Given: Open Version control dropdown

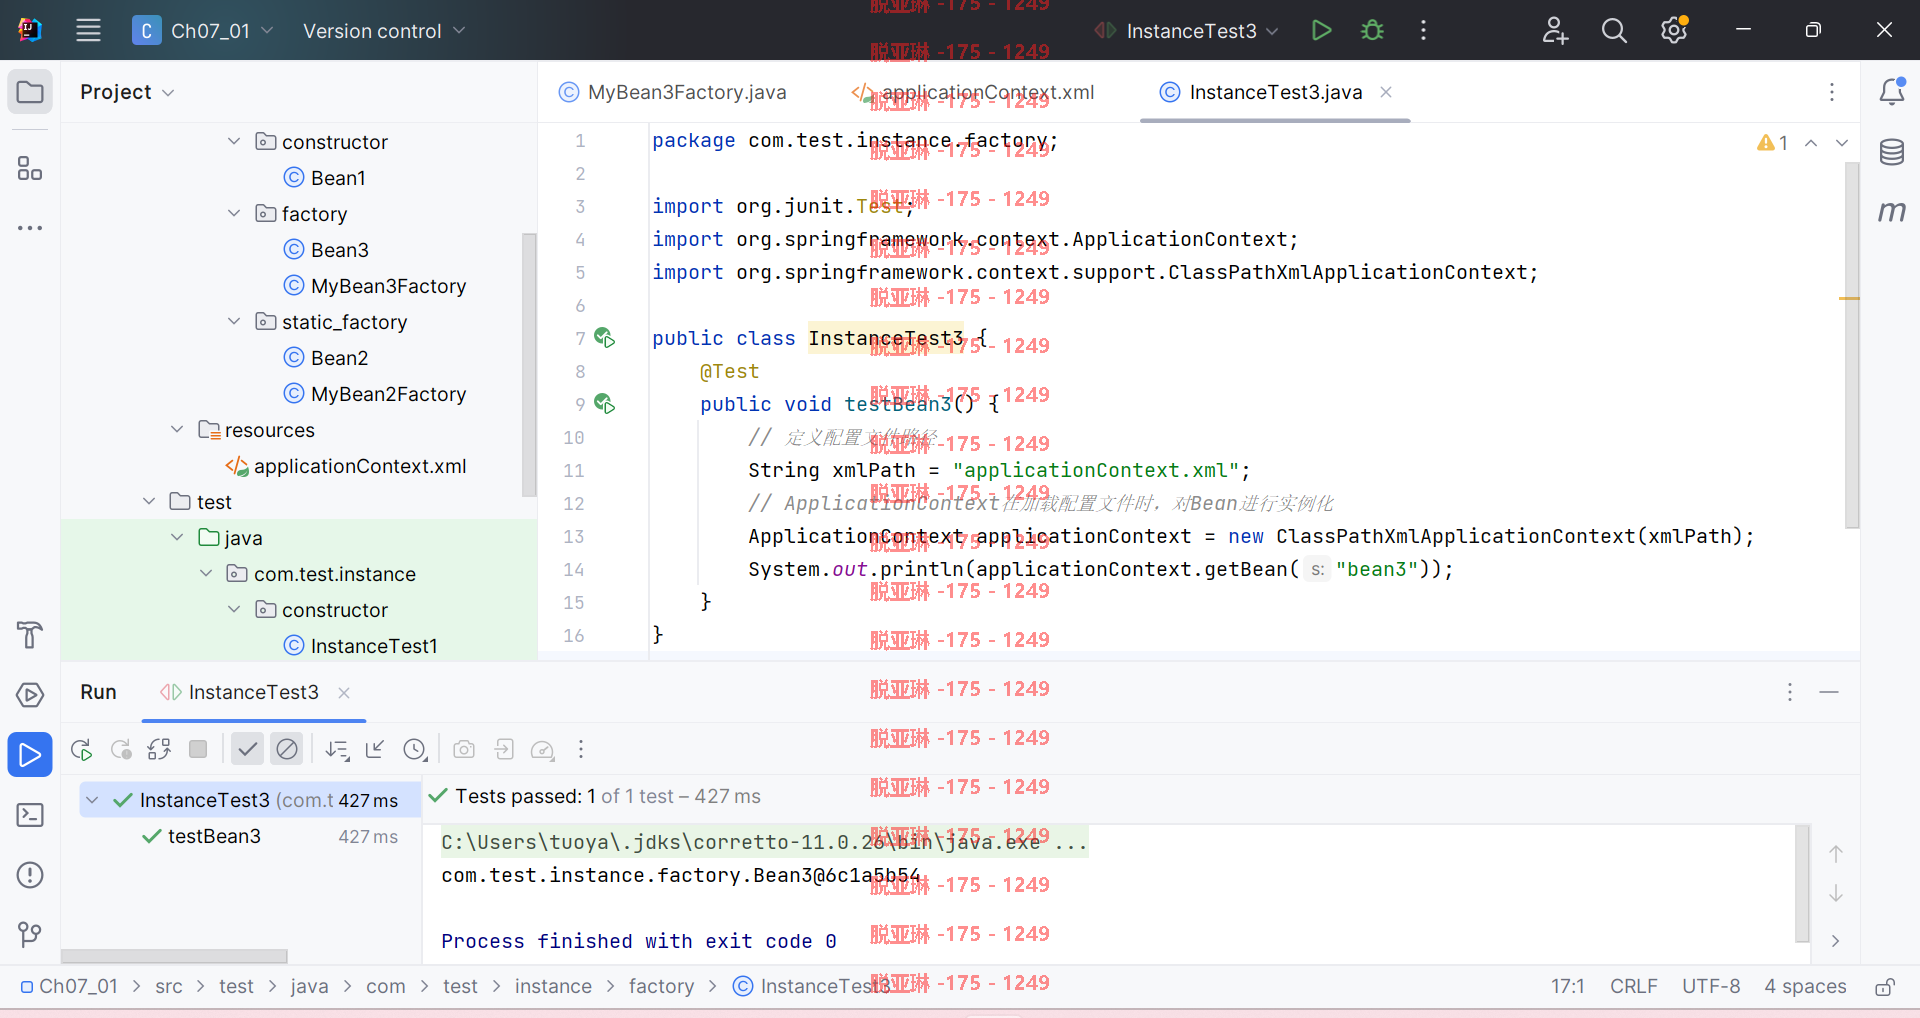Looking at the screenshot, I should pos(384,30).
